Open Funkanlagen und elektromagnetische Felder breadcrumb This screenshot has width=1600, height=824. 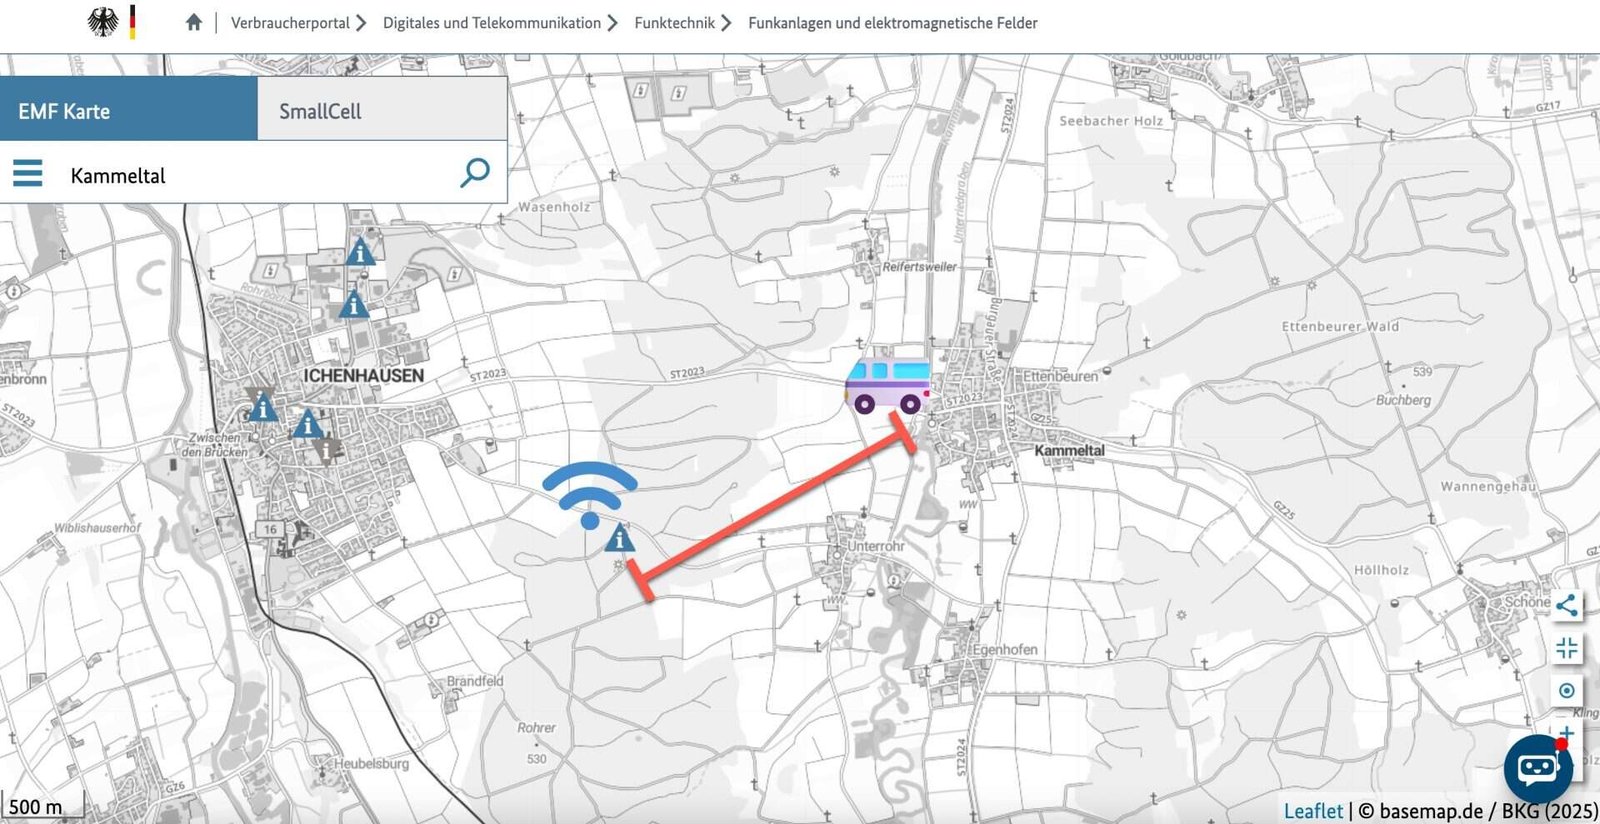(x=893, y=22)
